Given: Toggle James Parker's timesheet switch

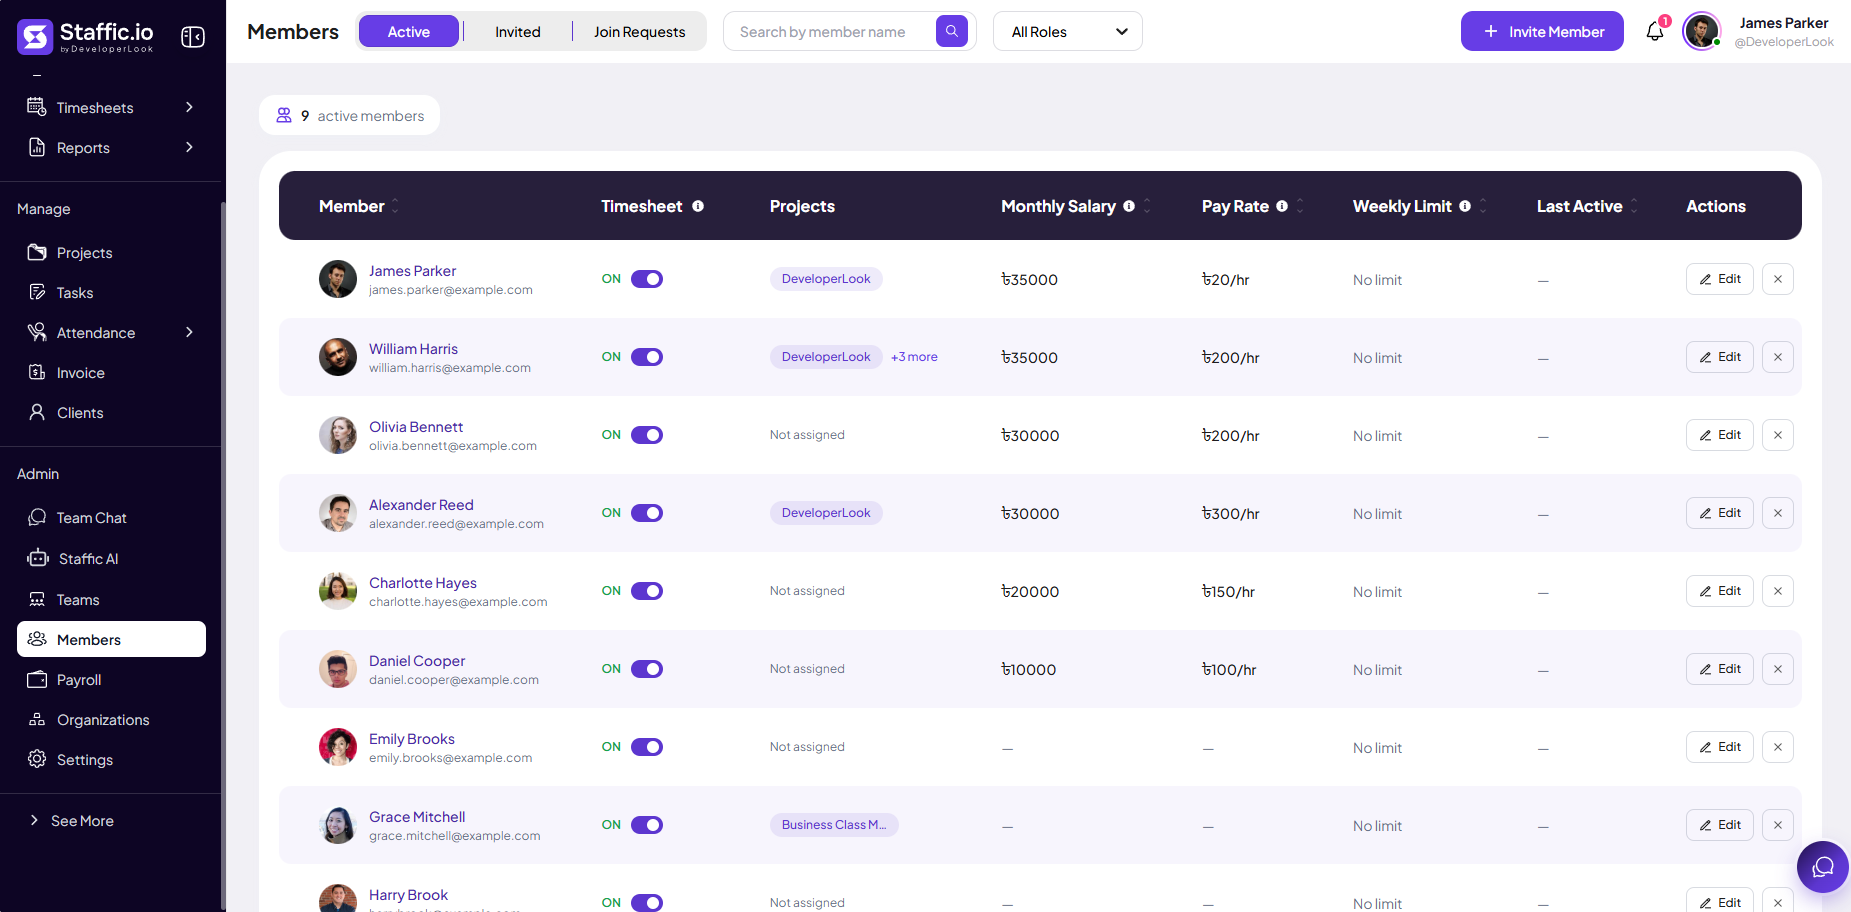Looking at the screenshot, I should tap(647, 279).
